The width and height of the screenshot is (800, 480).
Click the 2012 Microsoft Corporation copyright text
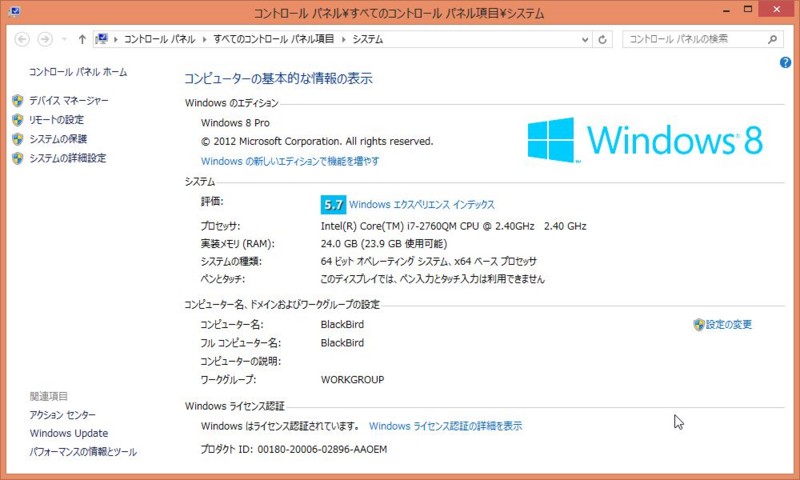[317, 141]
